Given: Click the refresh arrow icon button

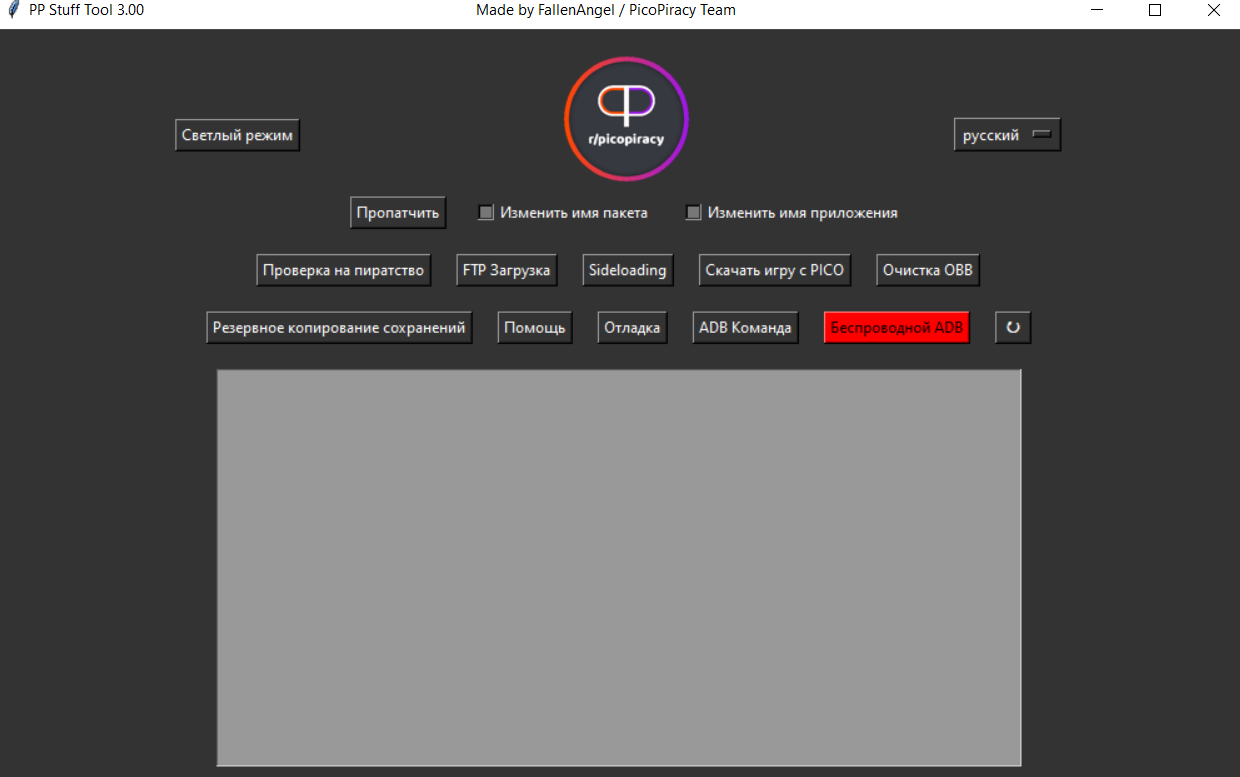Looking at the screenshot, I should click(1013, 327).
